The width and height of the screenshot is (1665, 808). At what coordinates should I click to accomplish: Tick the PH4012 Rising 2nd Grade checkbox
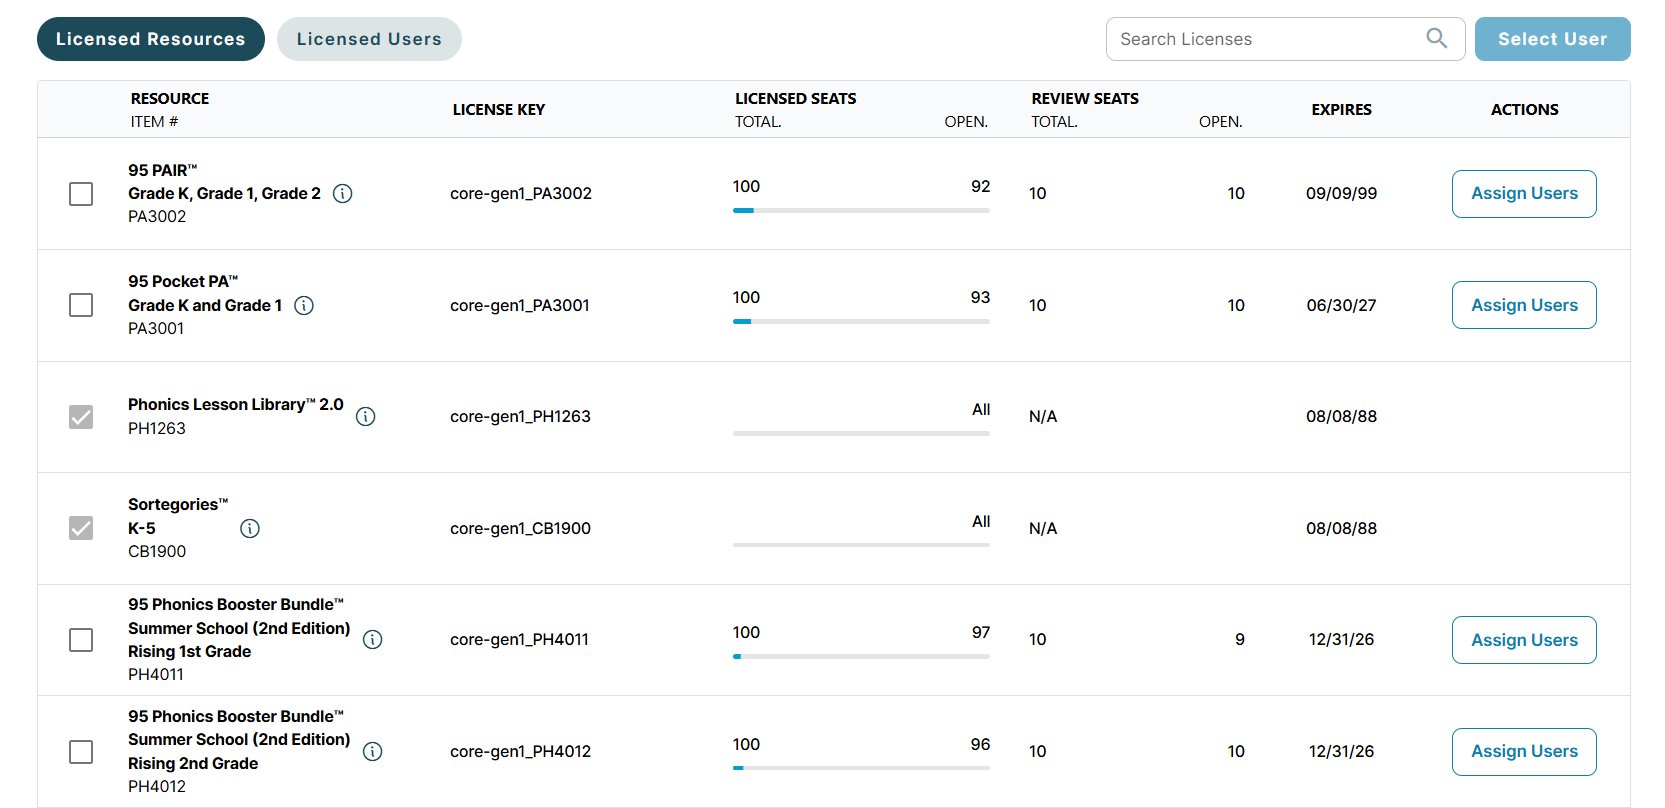(x=81, y=752)
